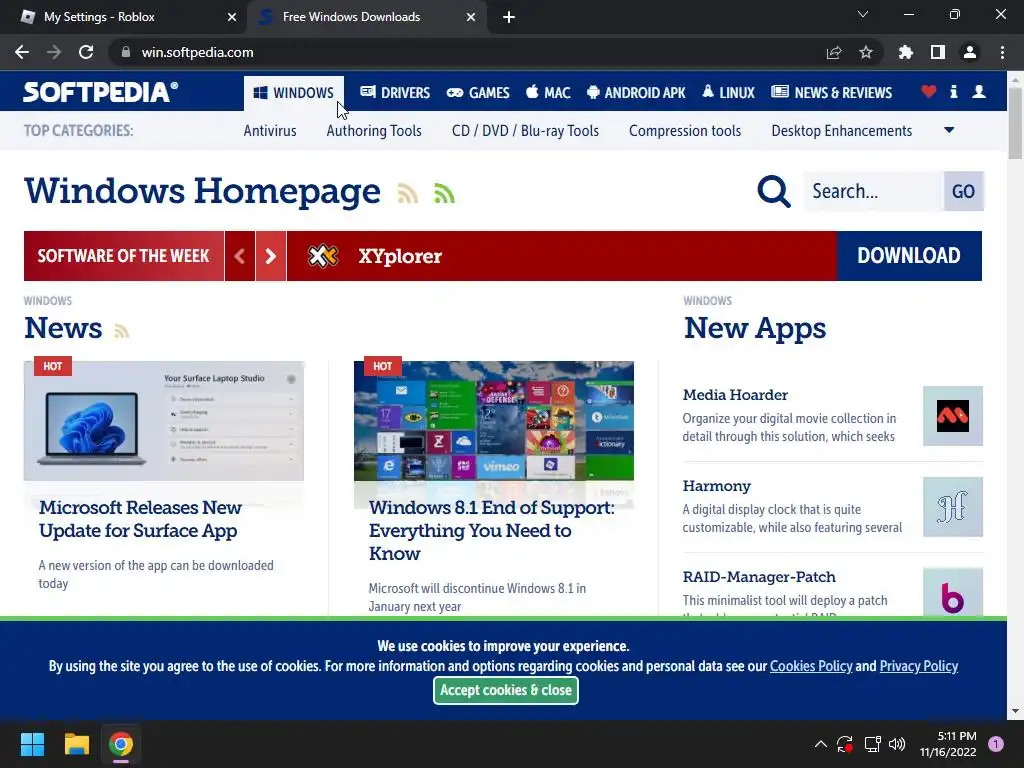The image size is (1024, 768).
Task: Open Chrome three-dot menu
Action: tap(1002, 52)
